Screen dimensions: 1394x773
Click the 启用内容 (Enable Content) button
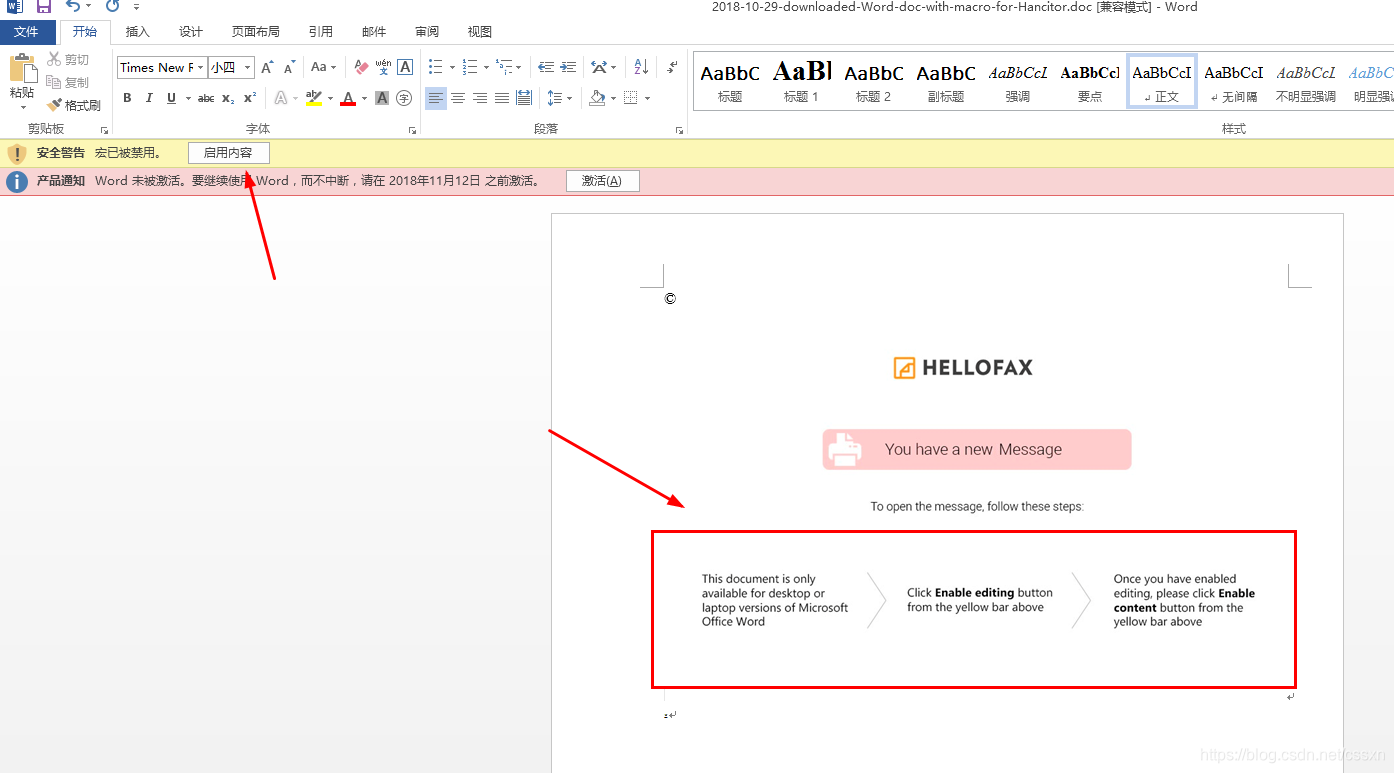(228, 153)
